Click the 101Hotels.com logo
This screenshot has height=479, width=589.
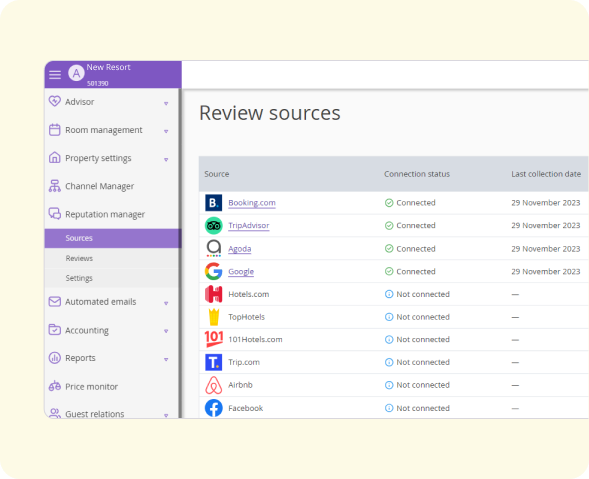coord(214,339)
